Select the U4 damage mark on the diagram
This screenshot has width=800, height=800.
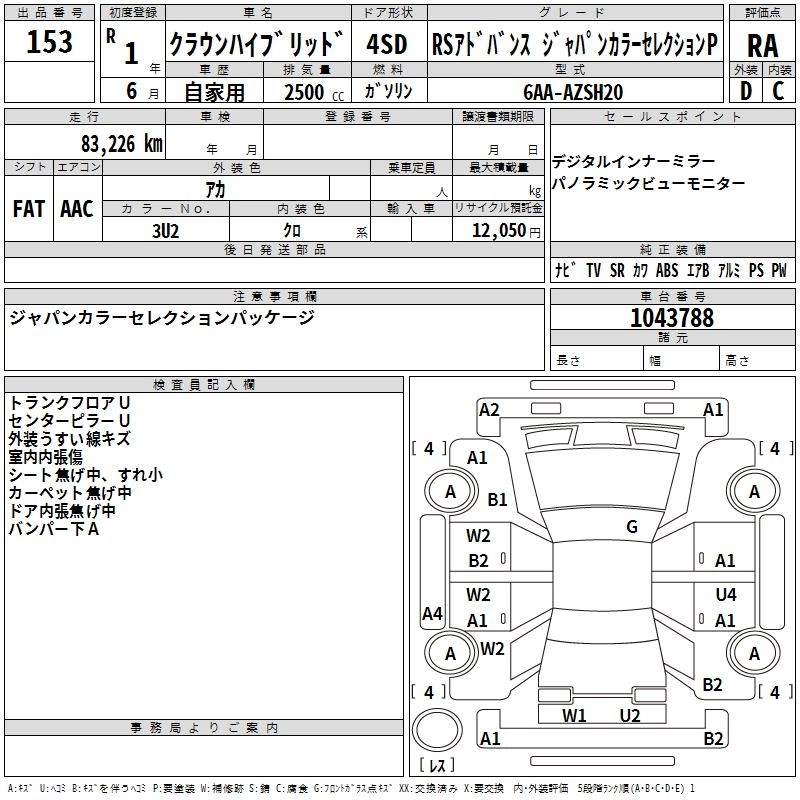[726, 595]
